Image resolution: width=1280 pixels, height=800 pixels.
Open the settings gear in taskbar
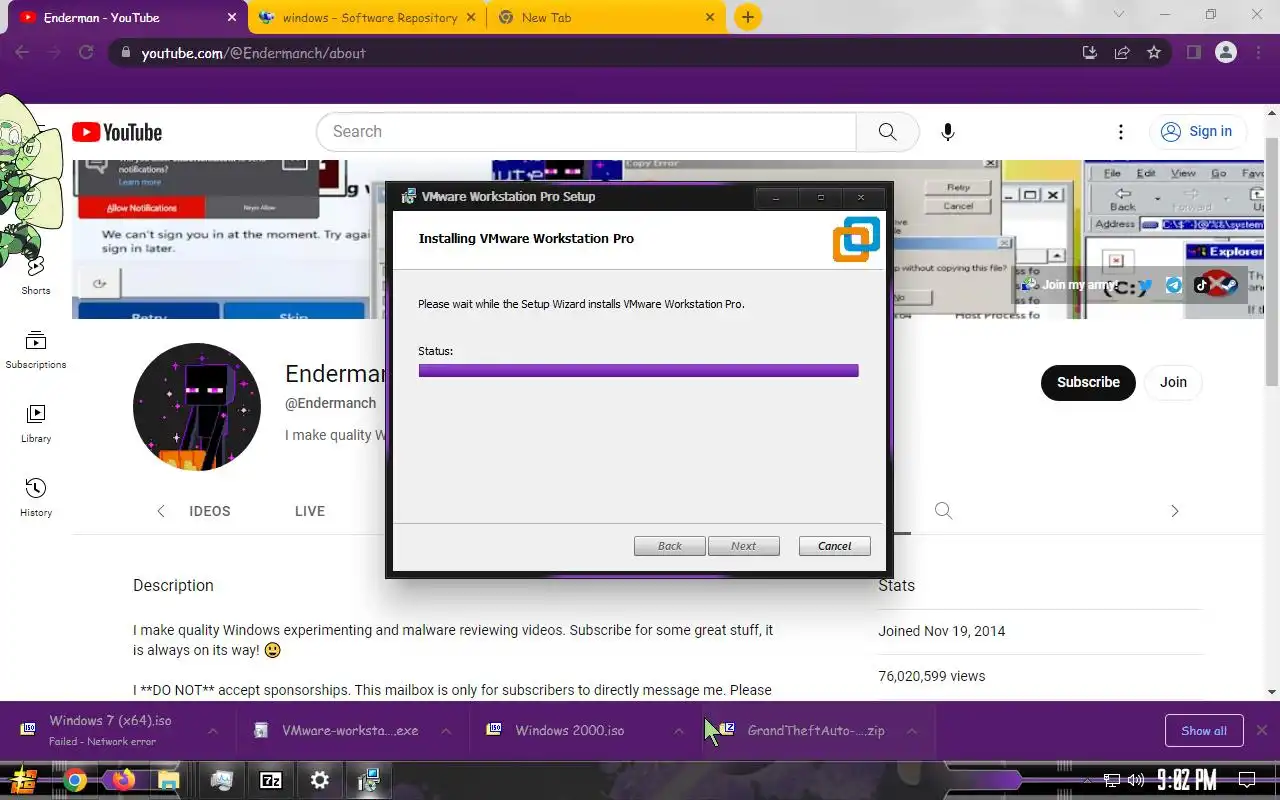(319, 780)
